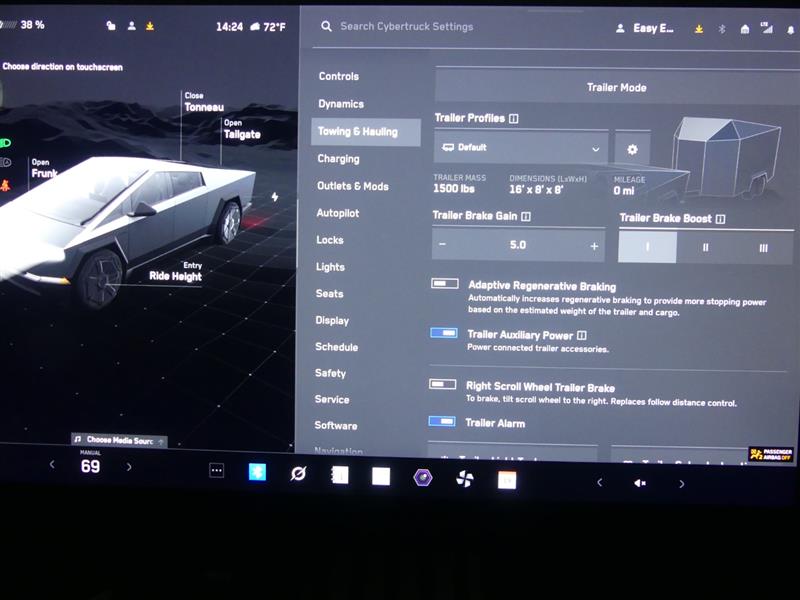Open Trailer Profile gear settings
This screenshot has width=800, height=600.
[x=632, y=149]
